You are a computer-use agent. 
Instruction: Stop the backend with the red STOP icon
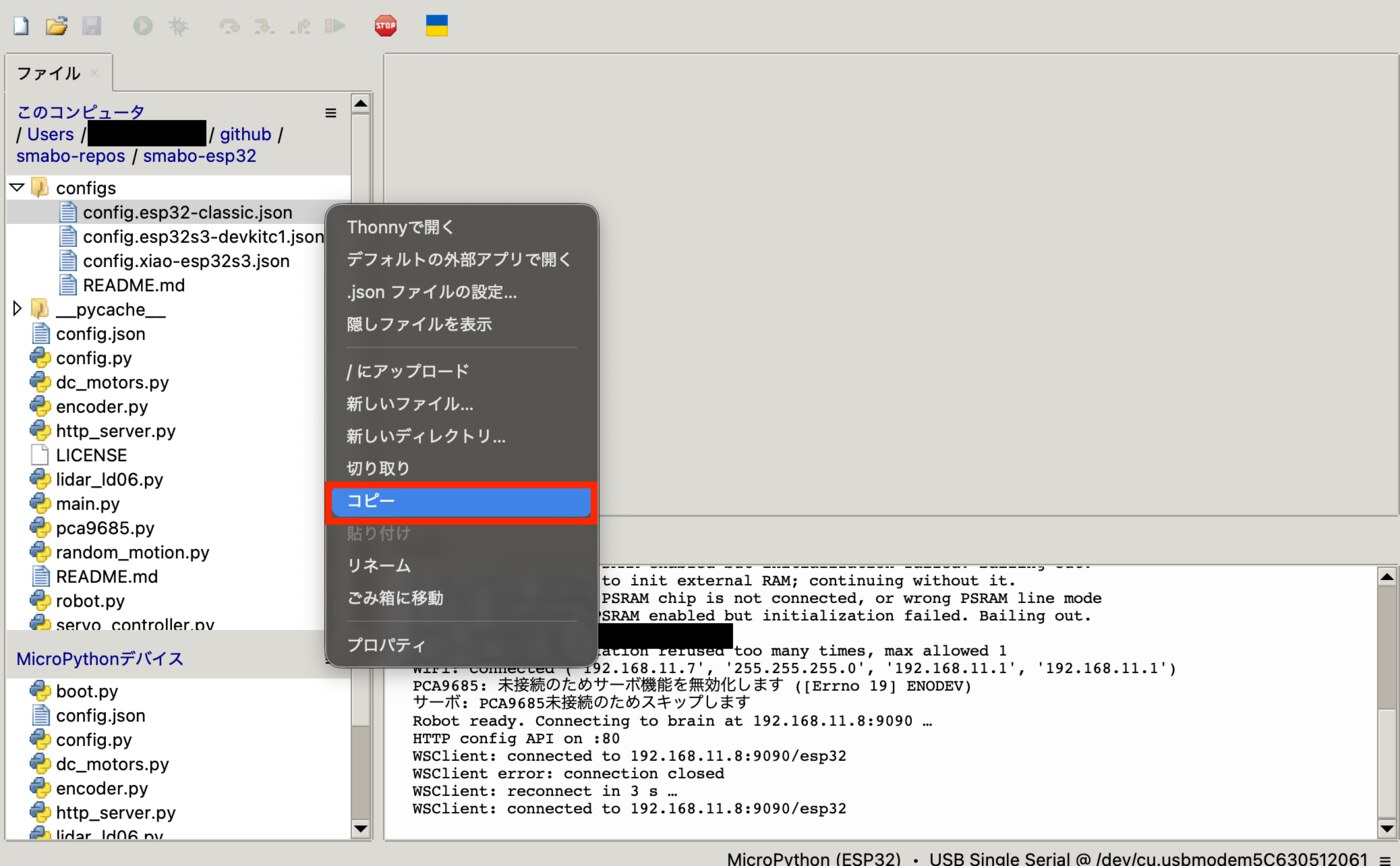[x=385, y=26]
